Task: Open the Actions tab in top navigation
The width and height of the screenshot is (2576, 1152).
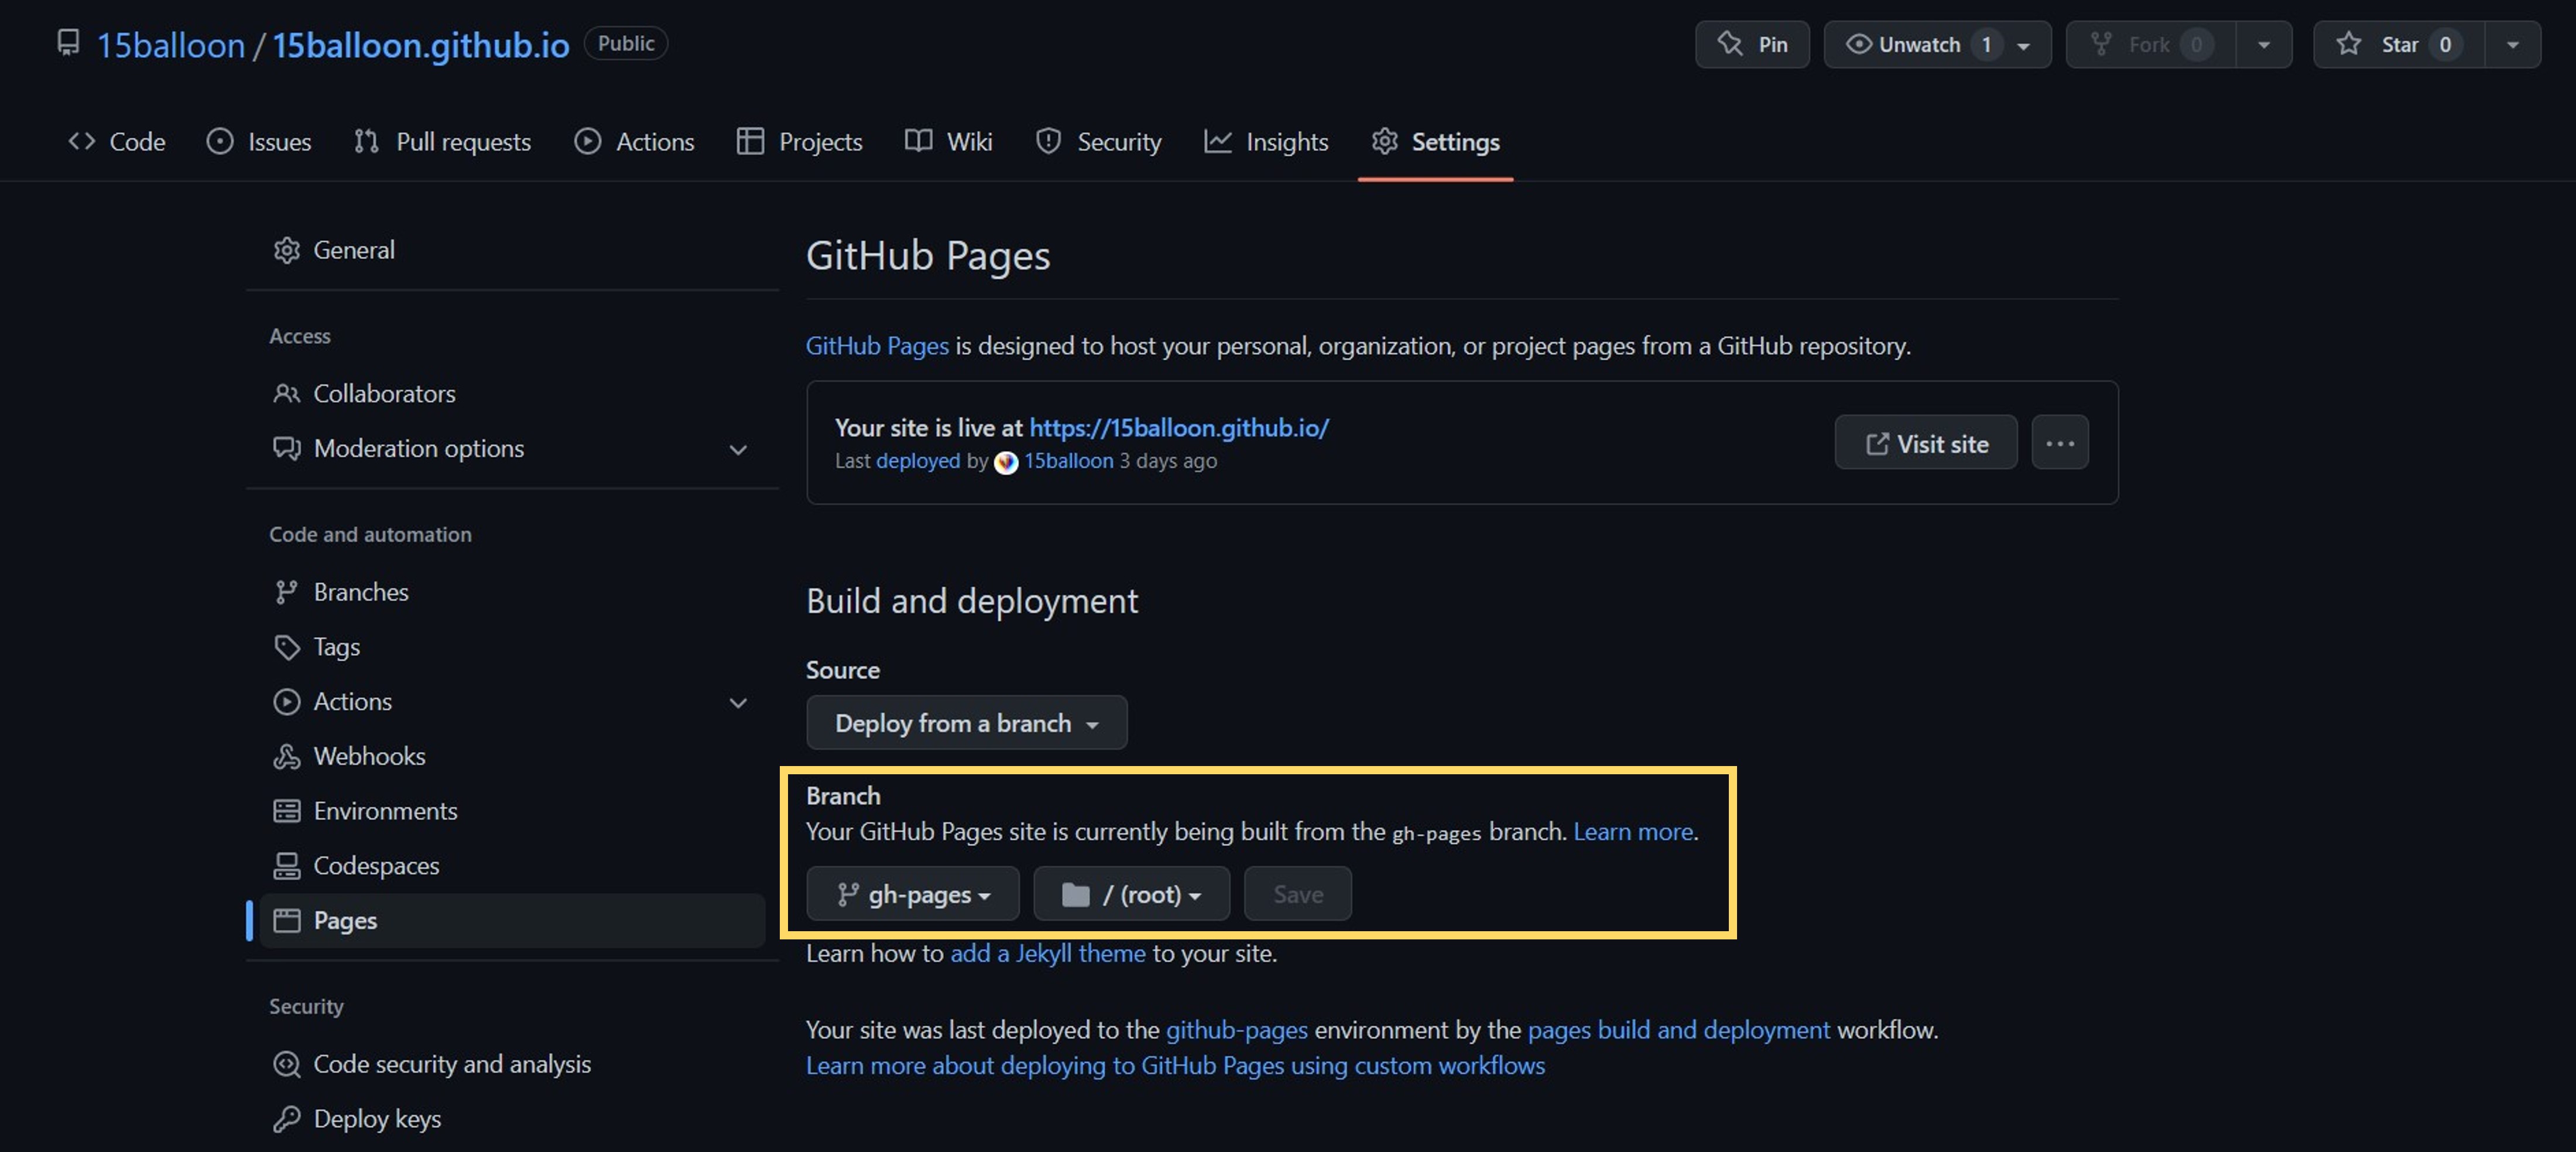Action: tap(634, 141)
